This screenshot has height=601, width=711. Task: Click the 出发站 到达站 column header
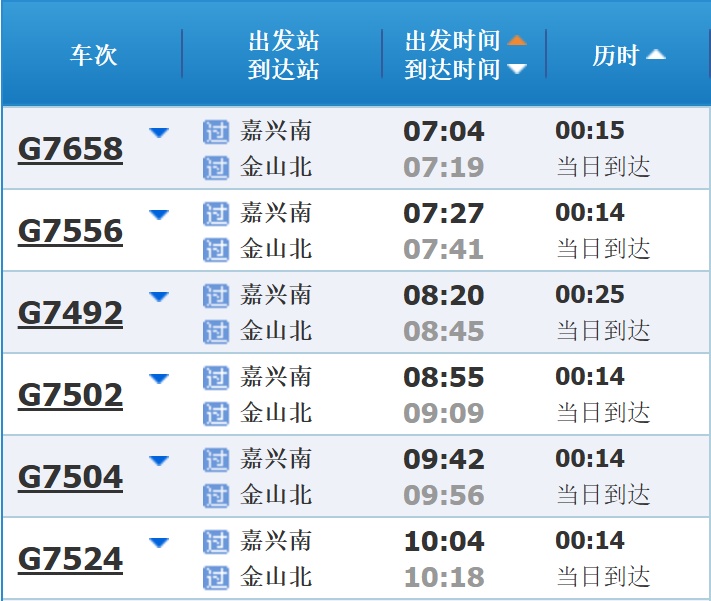click(x=283, y=55)
